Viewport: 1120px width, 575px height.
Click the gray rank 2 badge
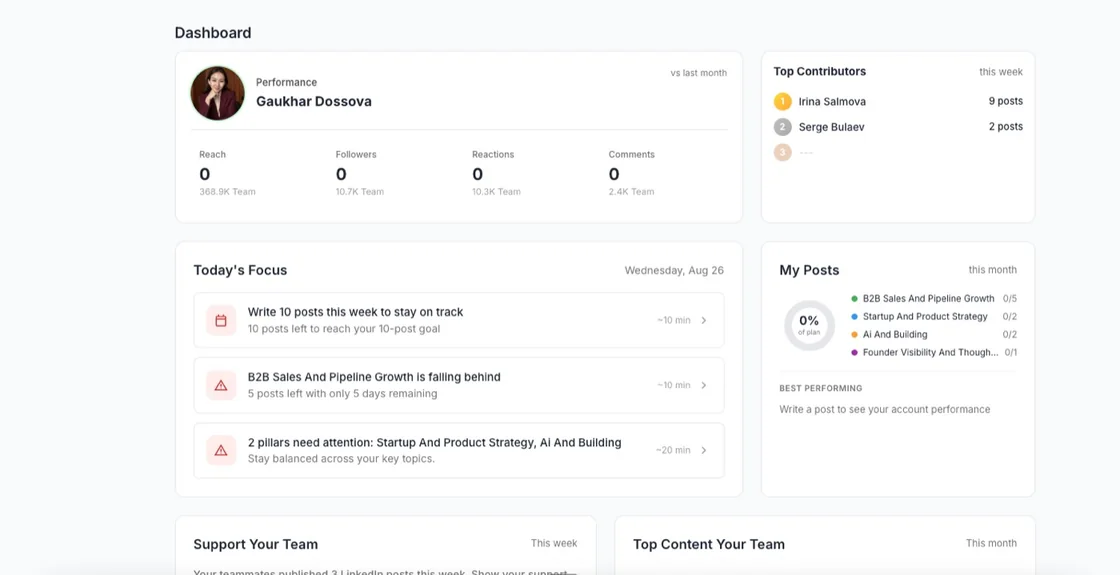tap(783, 127)
